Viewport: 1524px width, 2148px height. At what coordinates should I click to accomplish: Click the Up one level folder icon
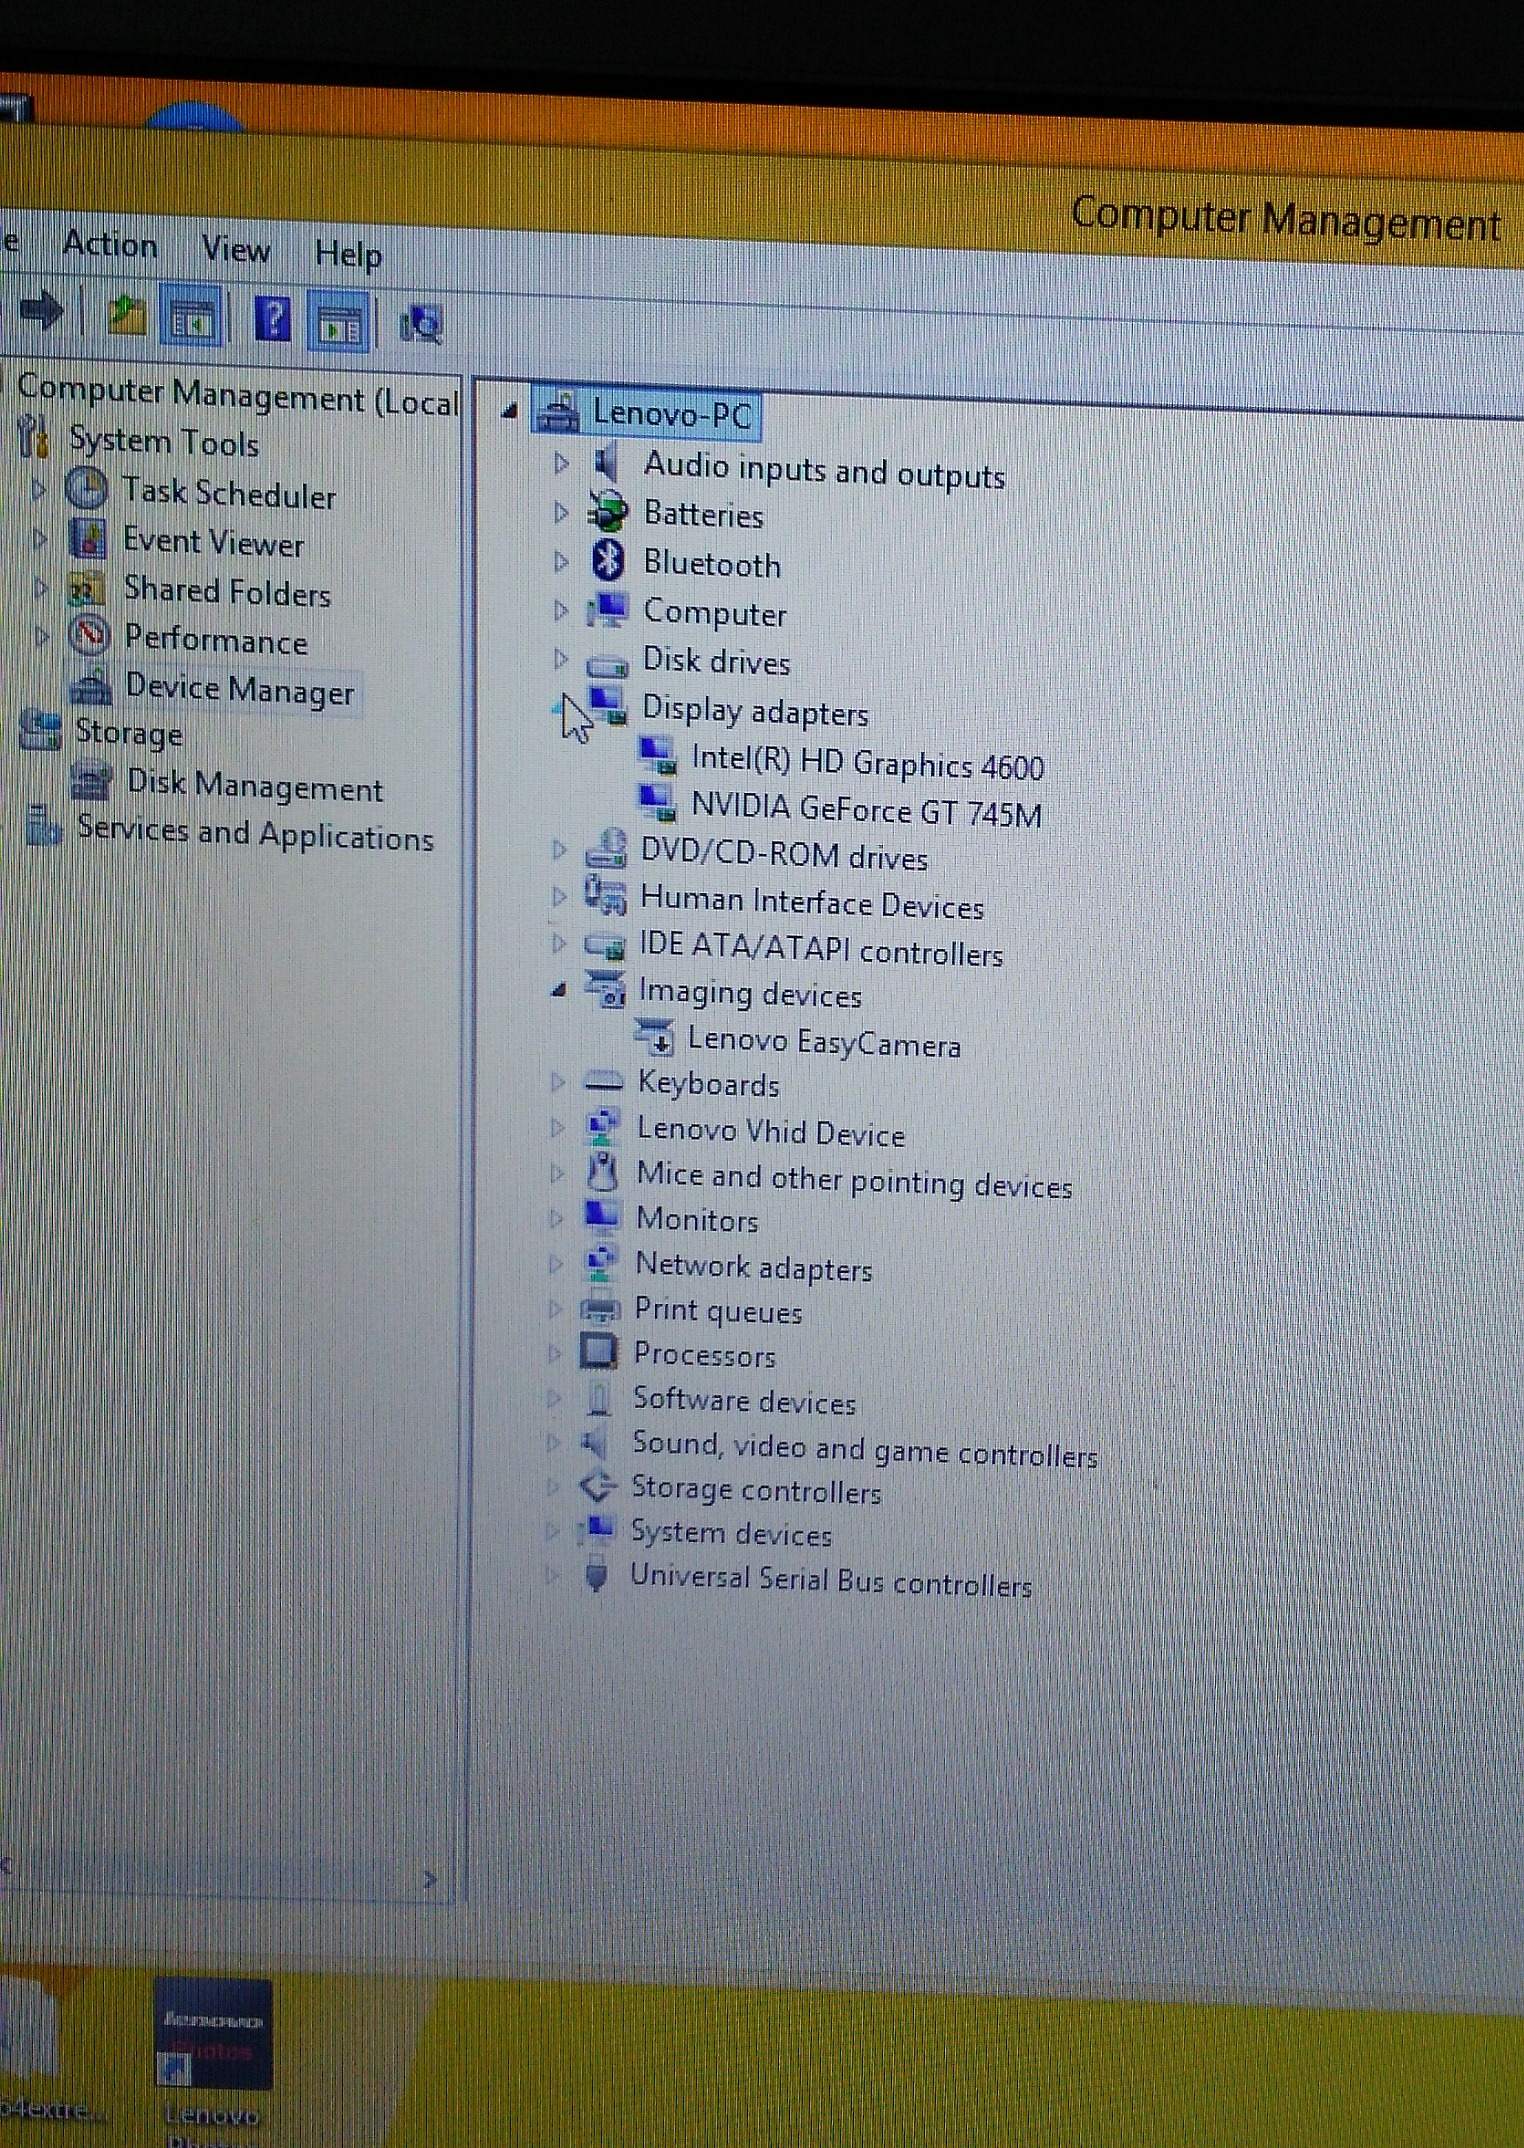127,316
